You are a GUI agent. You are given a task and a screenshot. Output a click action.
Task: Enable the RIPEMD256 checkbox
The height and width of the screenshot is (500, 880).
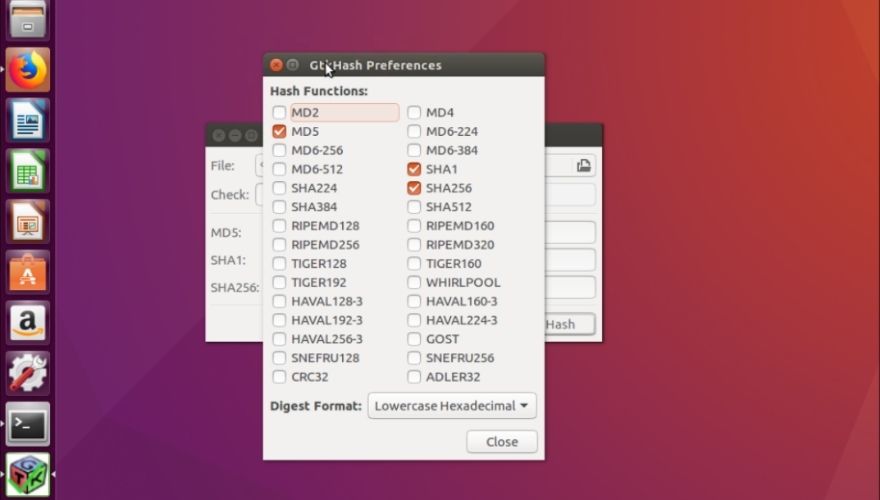click(279, 245)
